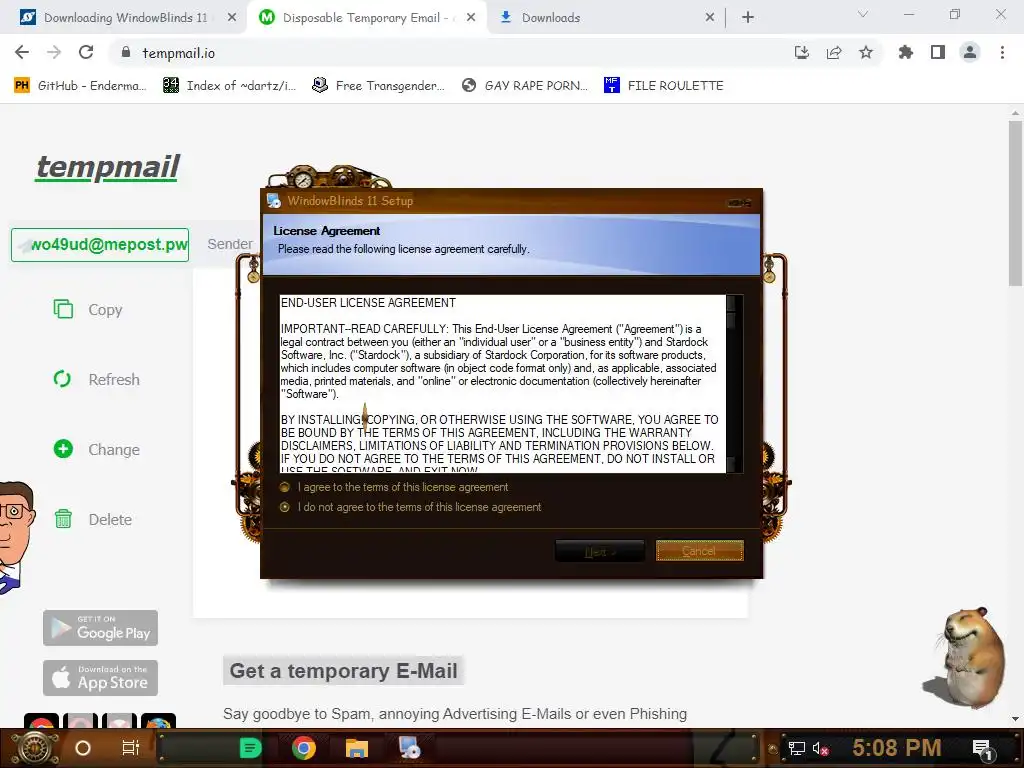The image size is (1024, 768).
Task: Open a new browser tab
Action: click(748, 18)
